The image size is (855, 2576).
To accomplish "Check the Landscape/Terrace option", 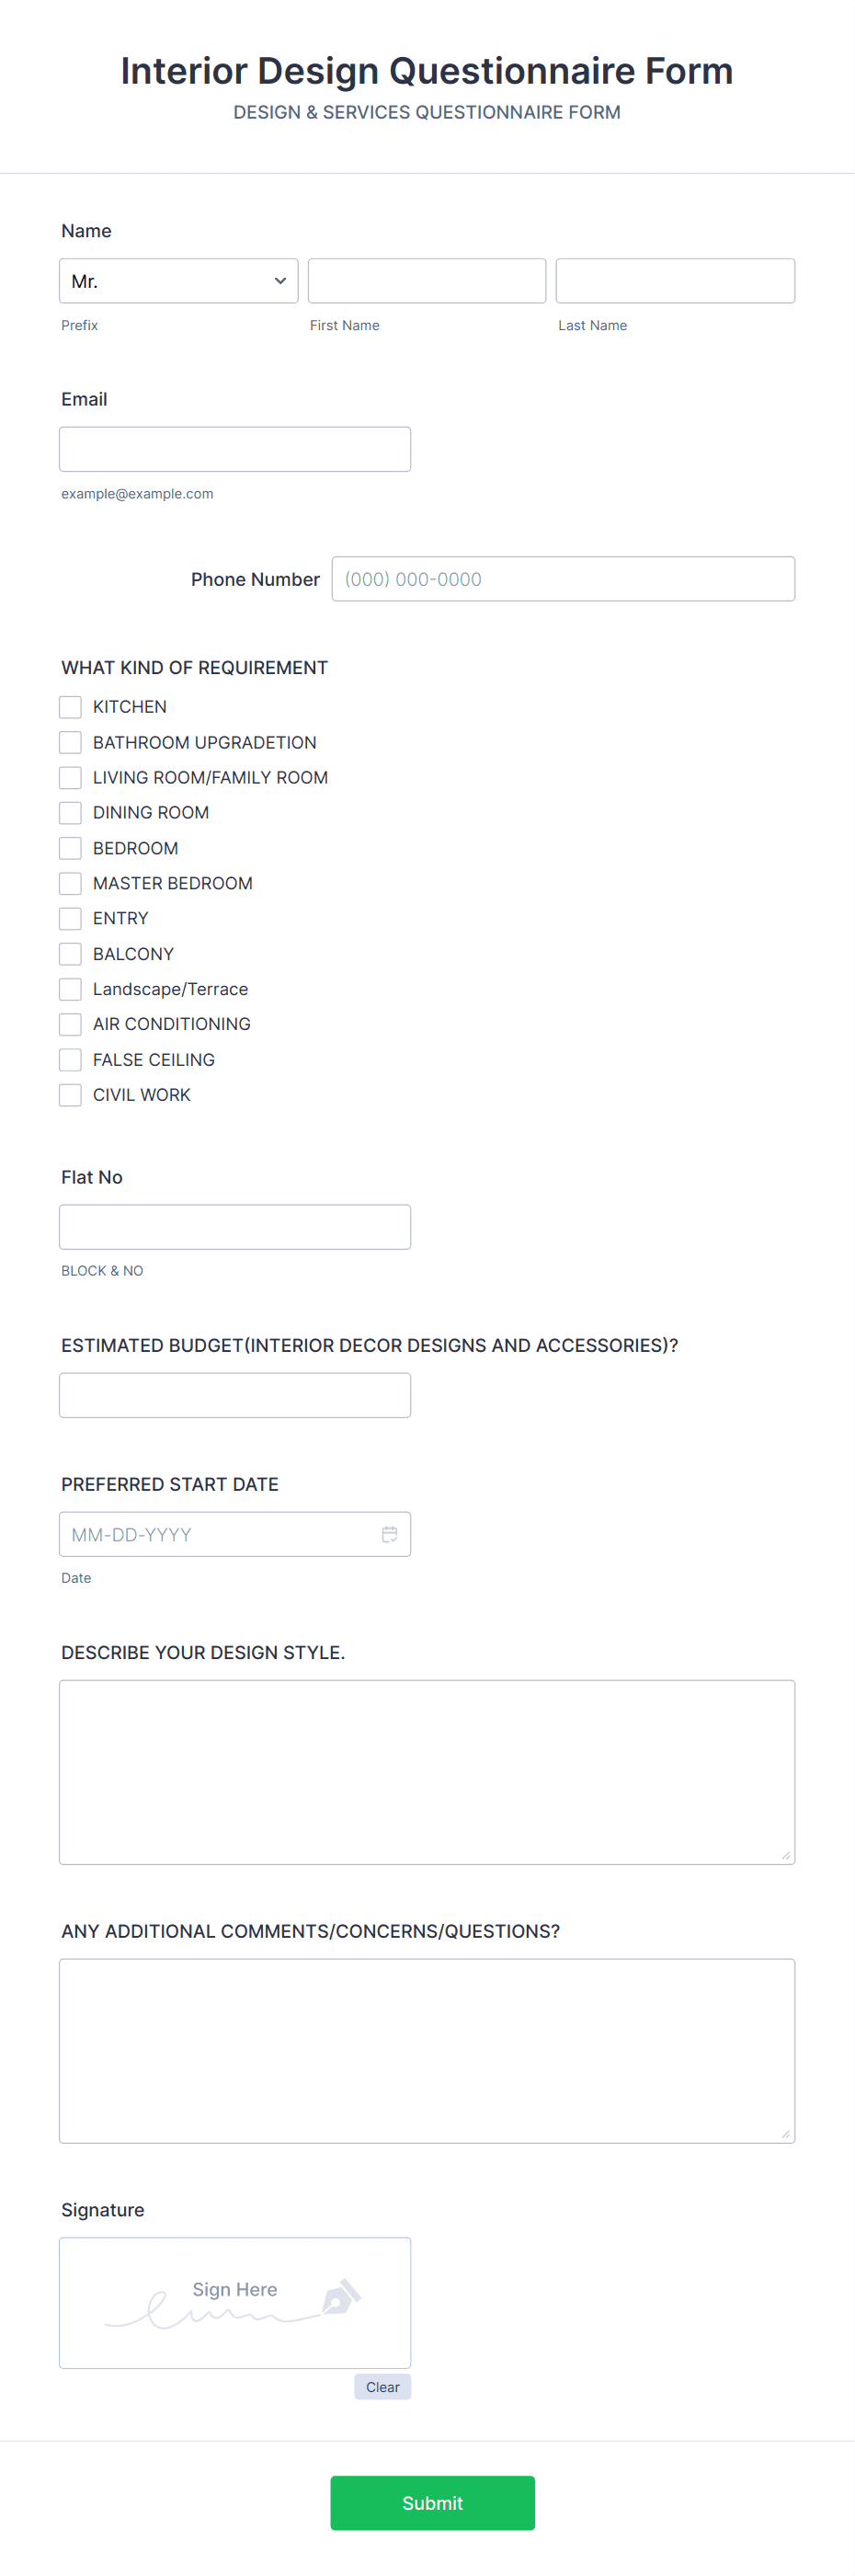I will pos(70,989).
